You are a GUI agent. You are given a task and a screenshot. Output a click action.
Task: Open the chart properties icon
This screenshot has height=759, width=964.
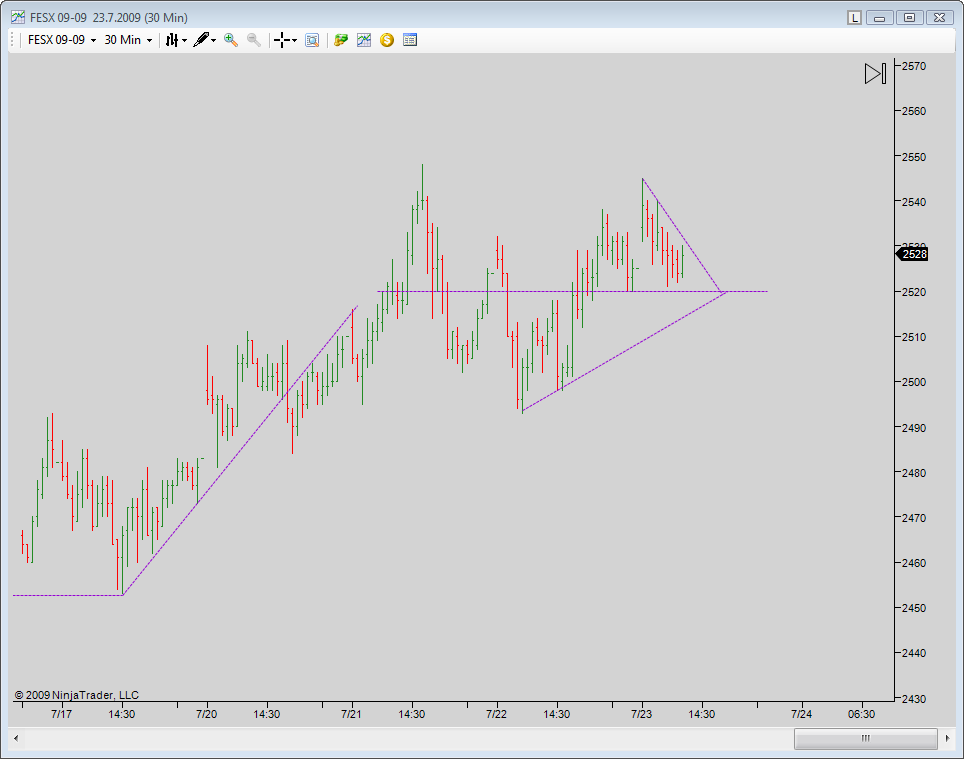[410, 40]
